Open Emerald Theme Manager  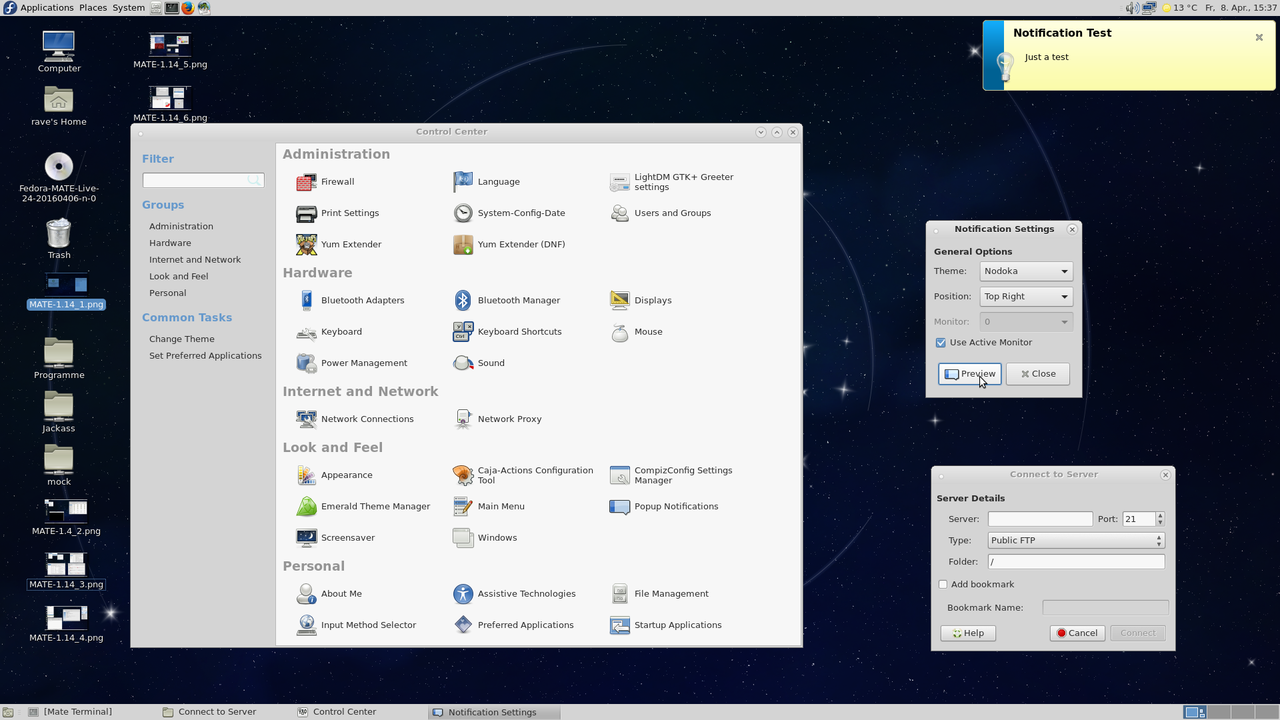pos(306,507)
